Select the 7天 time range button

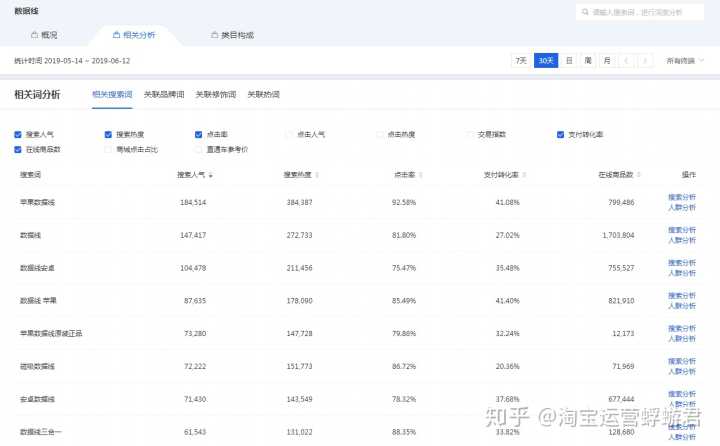pyautogui.click(x=520, y=60)
